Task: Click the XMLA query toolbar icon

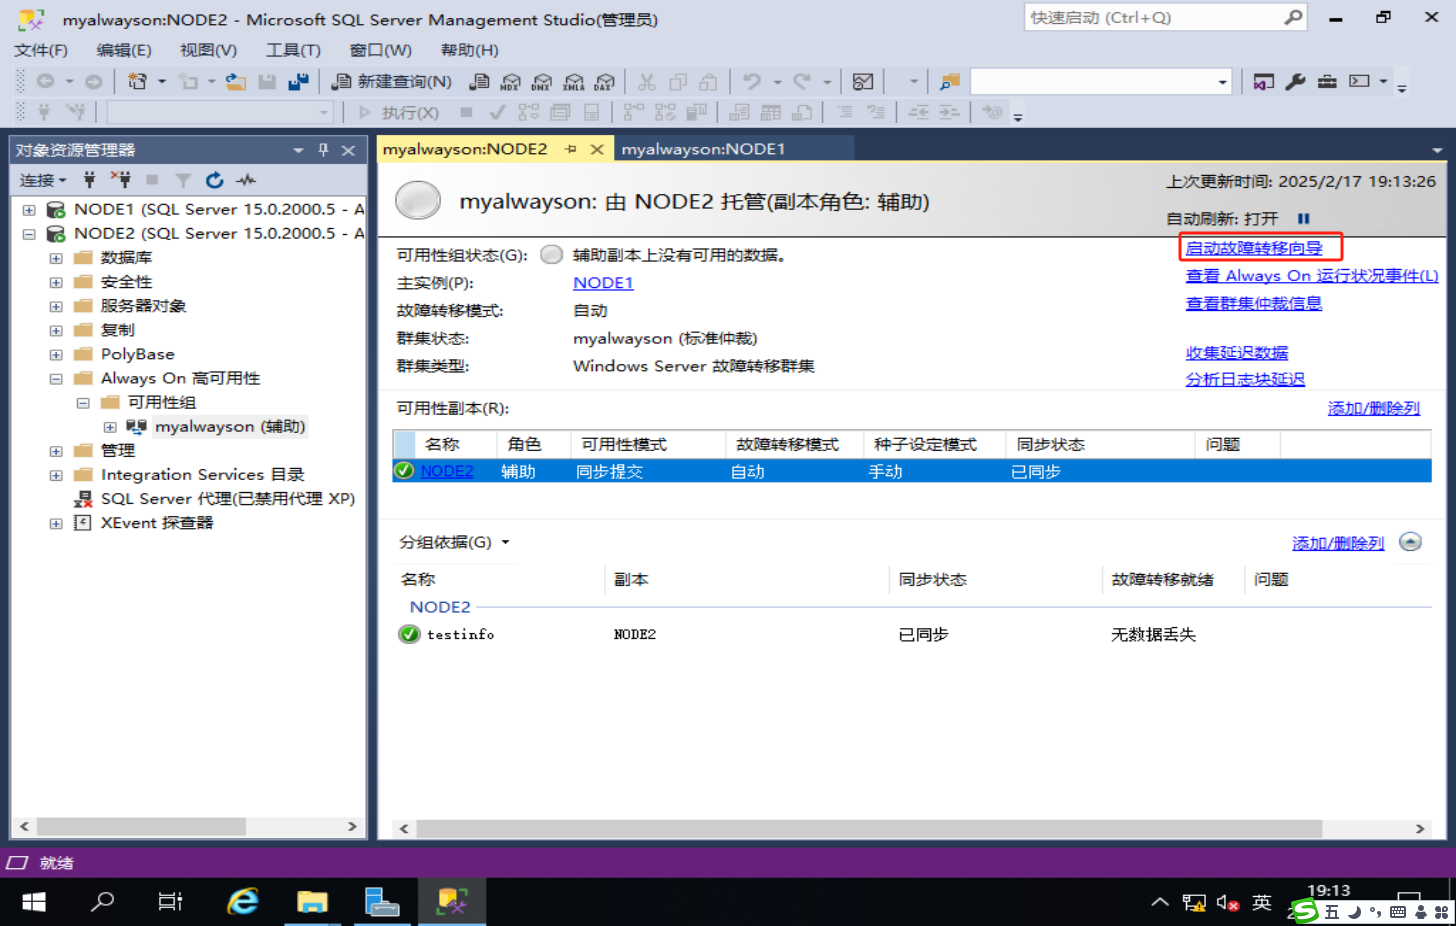Action: tap(572, 83)
